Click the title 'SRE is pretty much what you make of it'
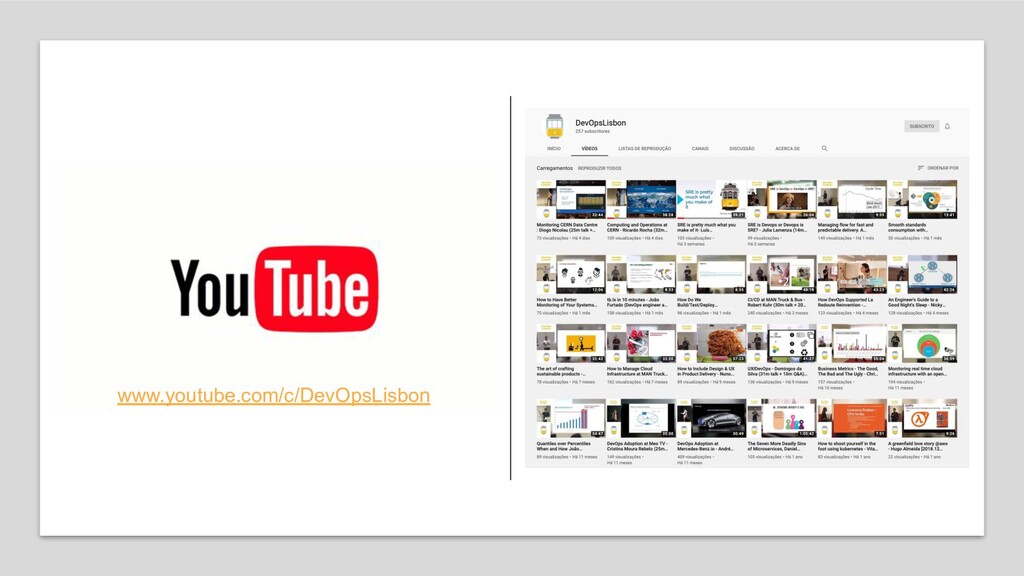The width and height of the screenshot is (1024, 576). tap(707, 227)
